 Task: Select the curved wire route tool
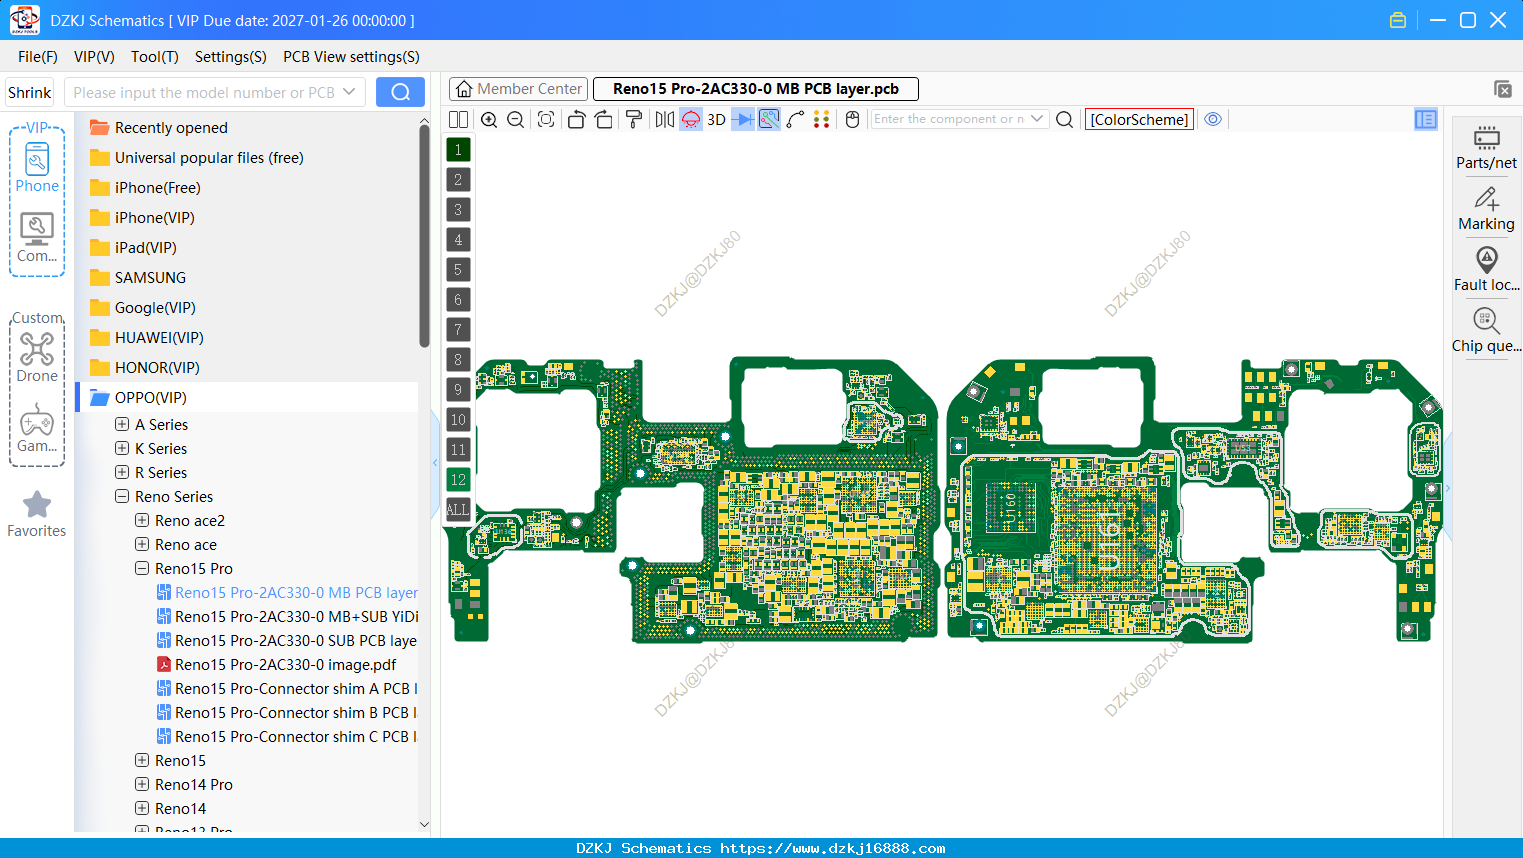795,119
